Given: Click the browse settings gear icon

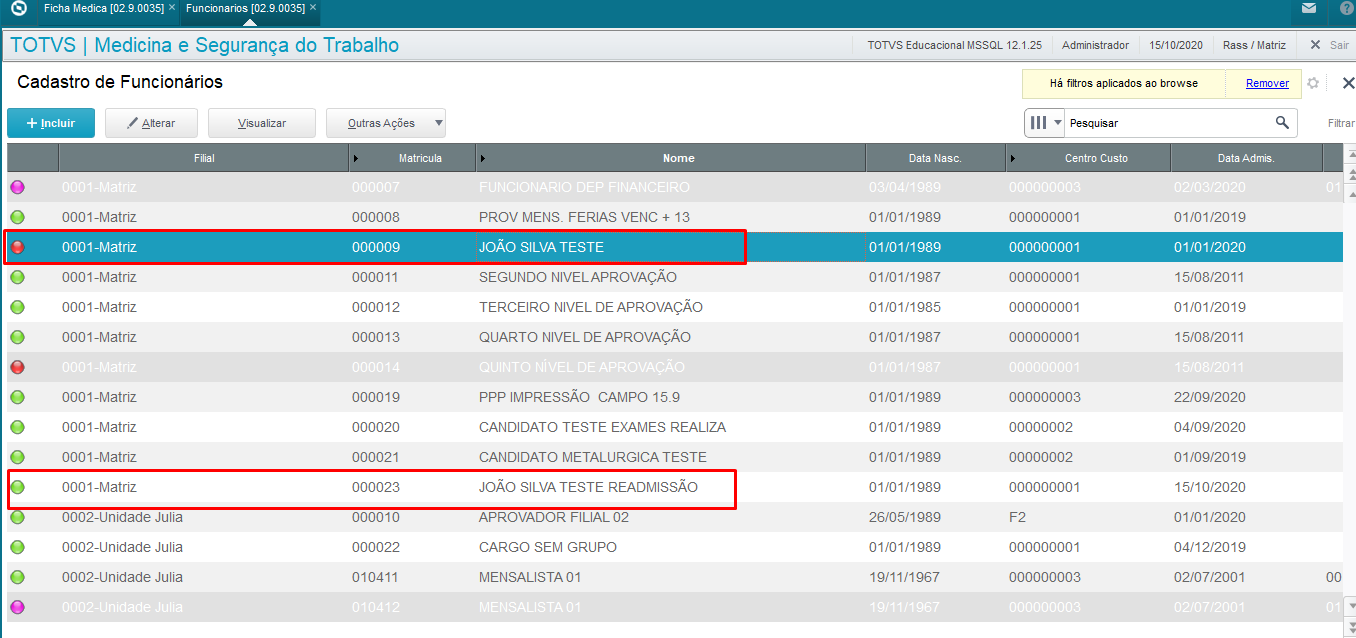Looking at the screenshot, I should click(1313, 83).
